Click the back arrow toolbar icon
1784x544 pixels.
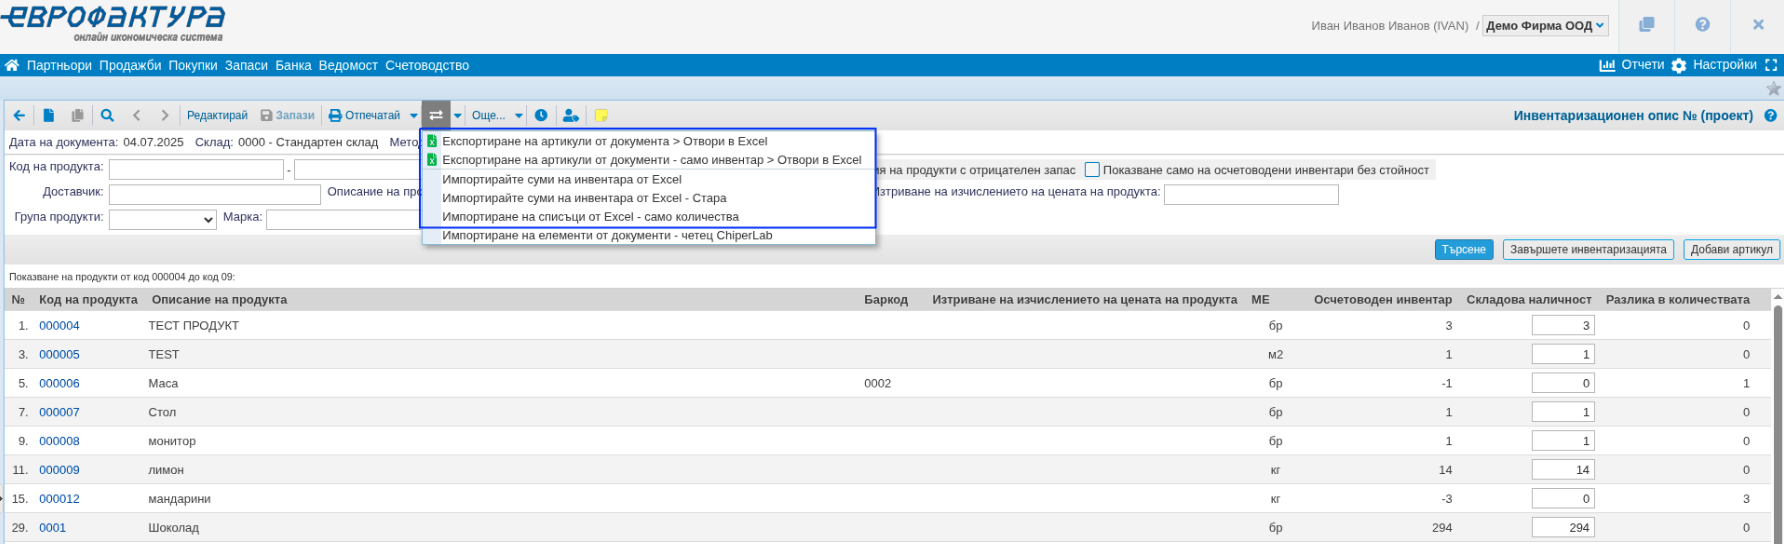[x=19, y=115]
